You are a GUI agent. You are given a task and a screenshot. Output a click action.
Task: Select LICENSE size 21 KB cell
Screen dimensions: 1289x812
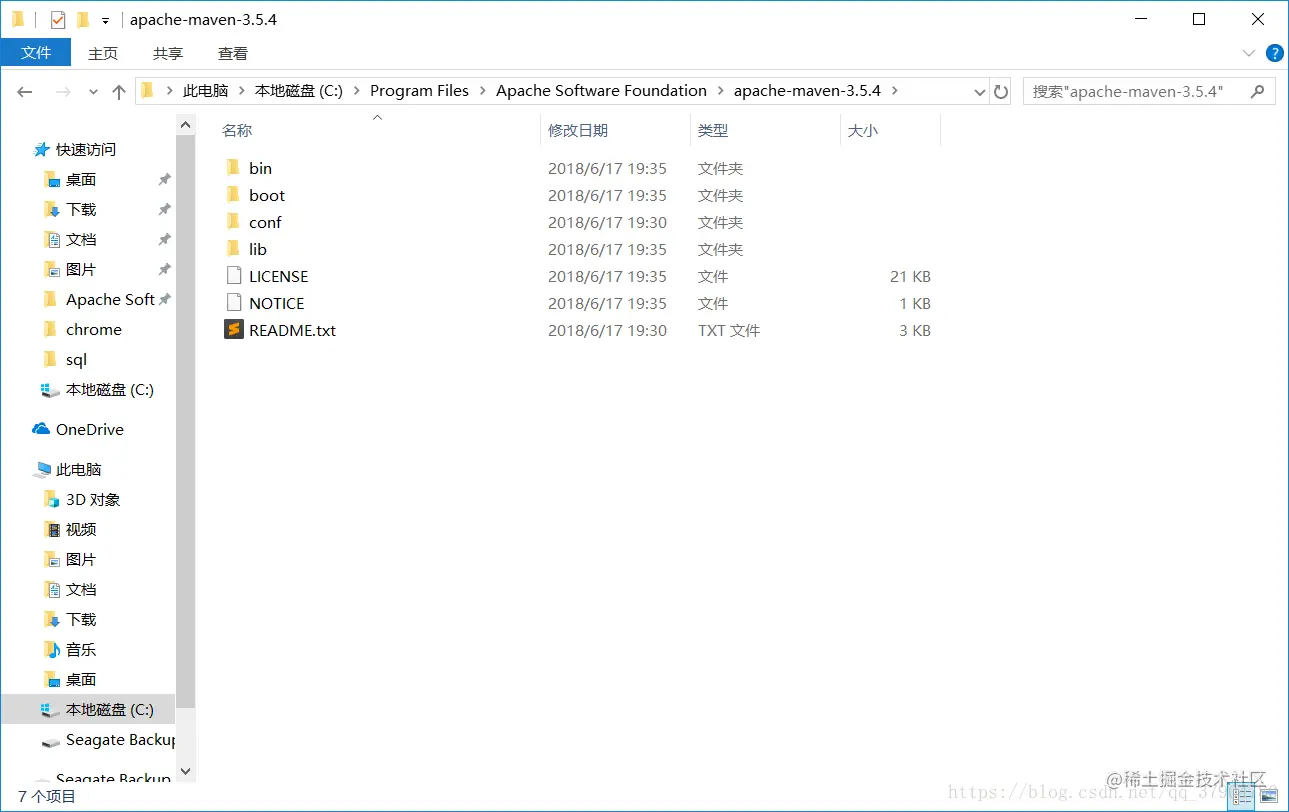tap(910, 276)
